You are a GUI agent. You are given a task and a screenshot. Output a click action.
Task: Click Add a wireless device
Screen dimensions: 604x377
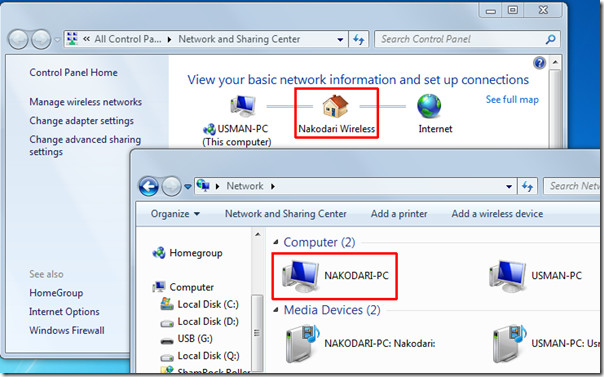[497, 214]
